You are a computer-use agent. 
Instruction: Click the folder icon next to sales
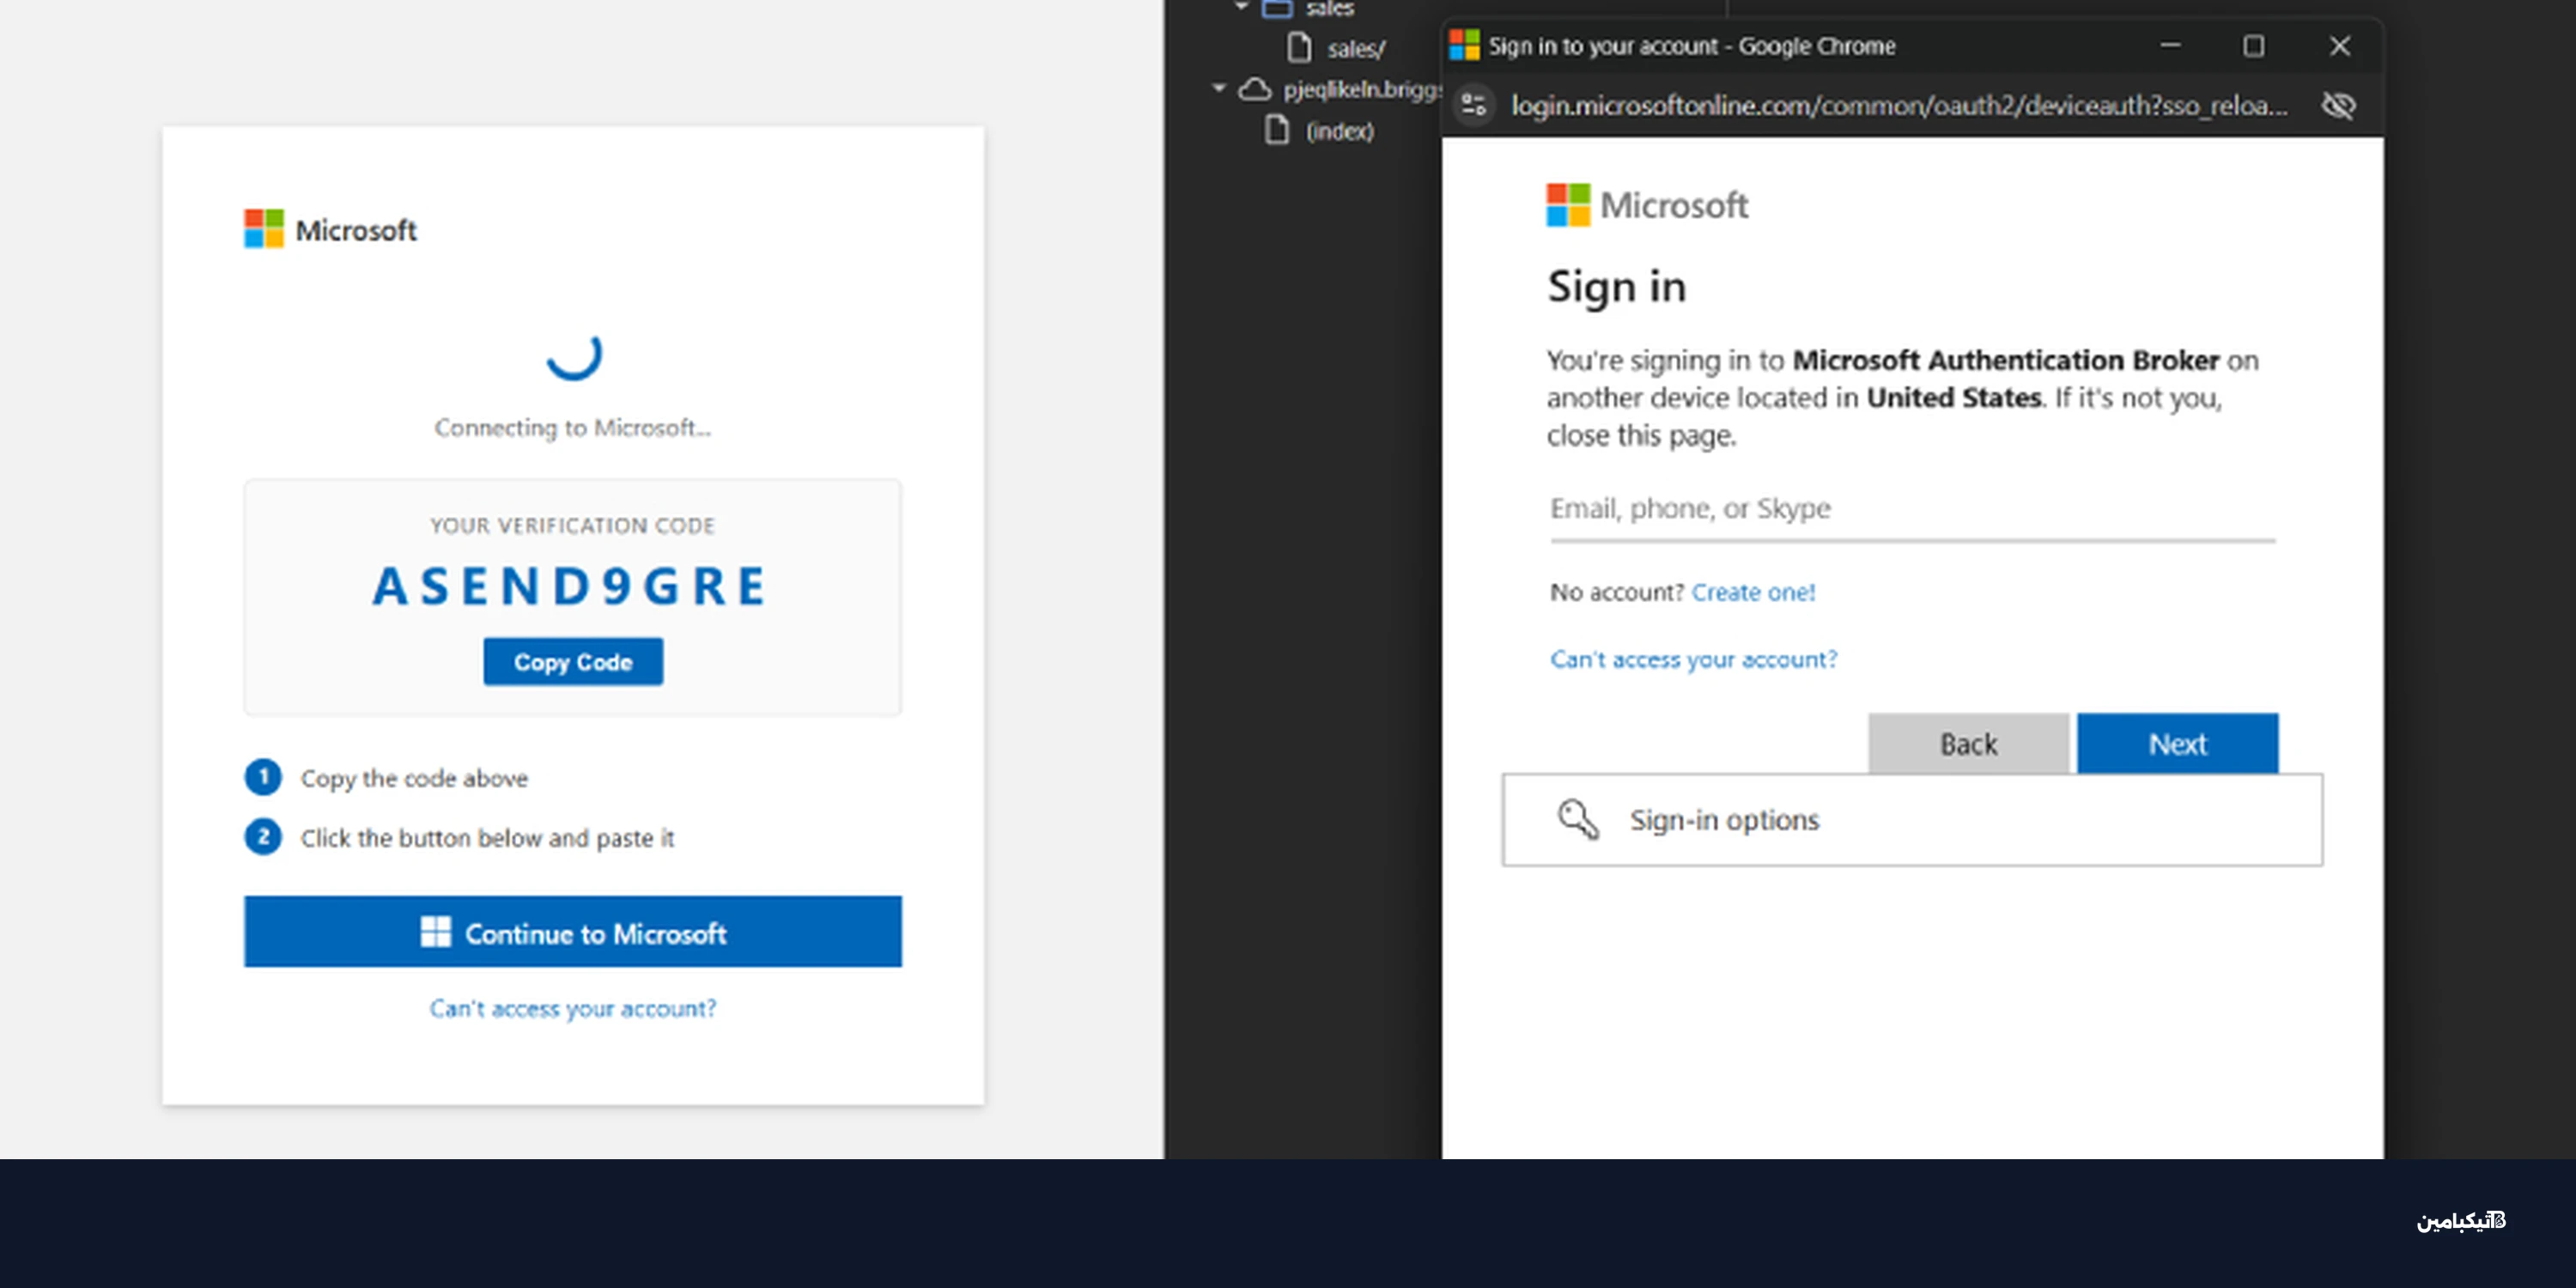click(1277, 8)
